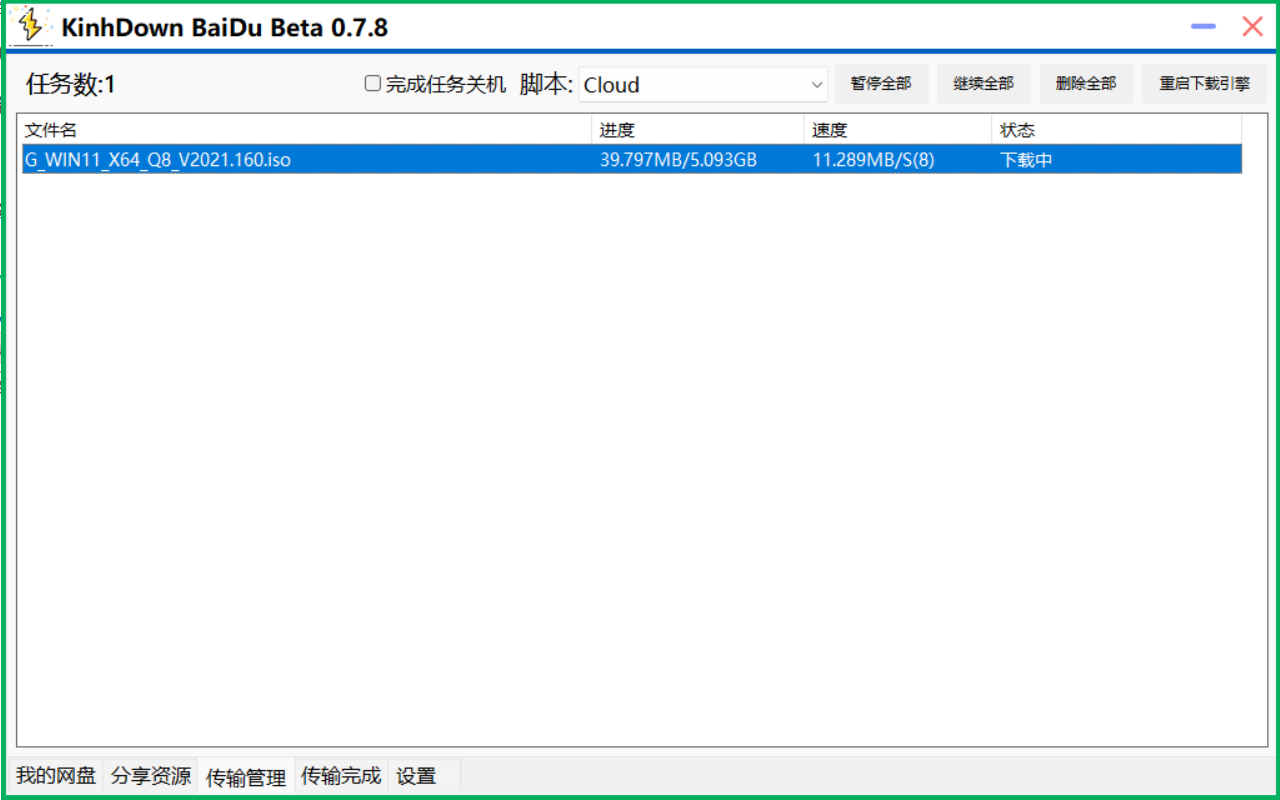Click status cell 下载中

point(1026,159)
